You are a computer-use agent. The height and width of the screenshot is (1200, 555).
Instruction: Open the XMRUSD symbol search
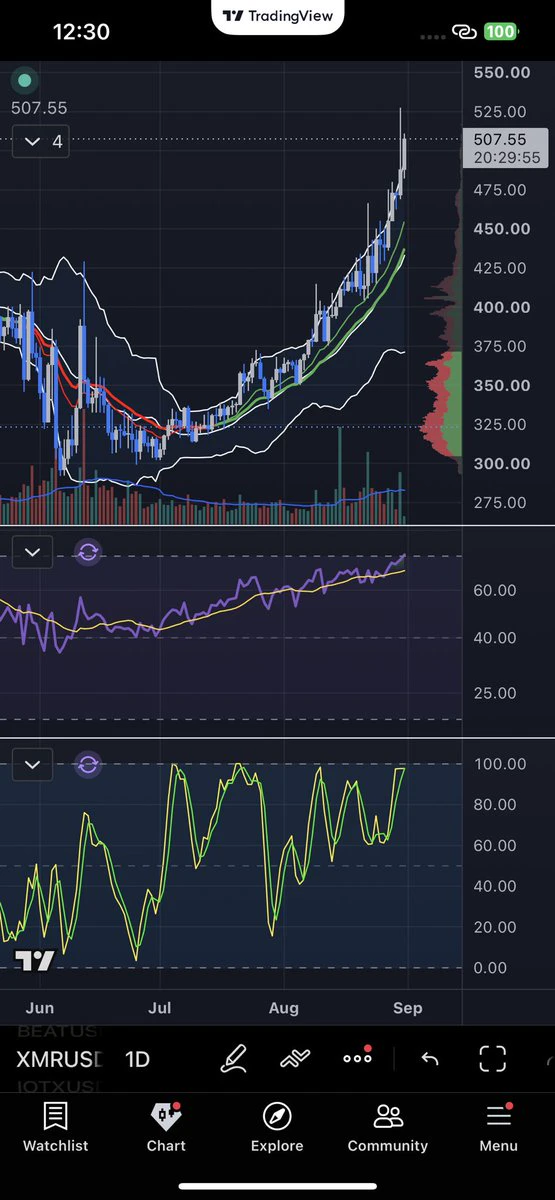point(59,1060)
